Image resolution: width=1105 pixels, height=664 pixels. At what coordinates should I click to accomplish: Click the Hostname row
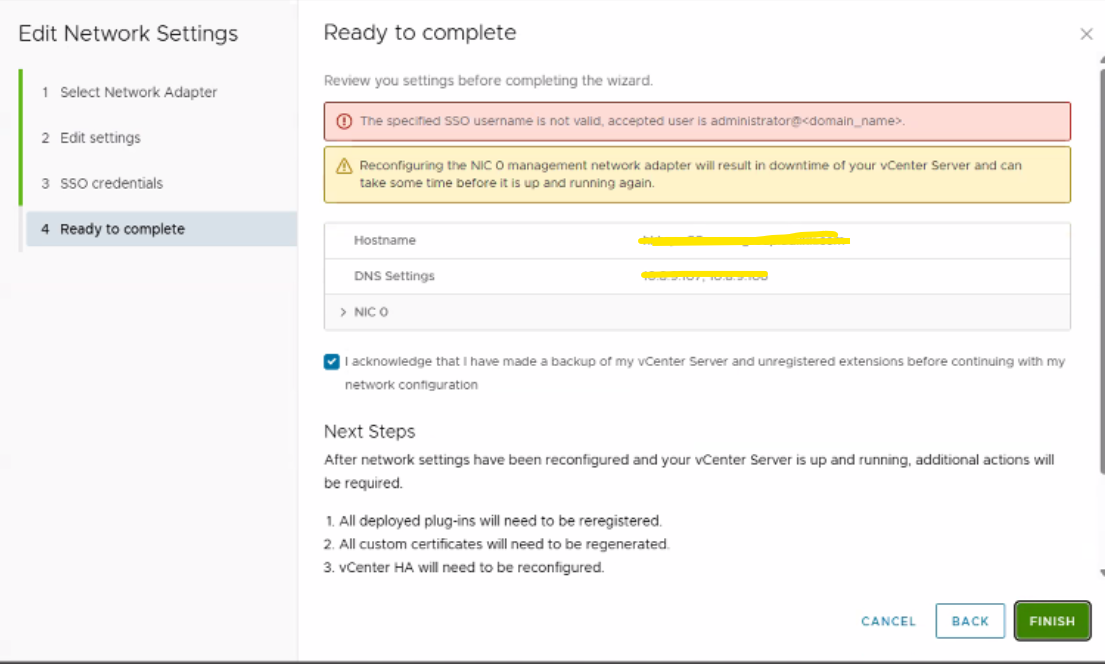(697, 241)
